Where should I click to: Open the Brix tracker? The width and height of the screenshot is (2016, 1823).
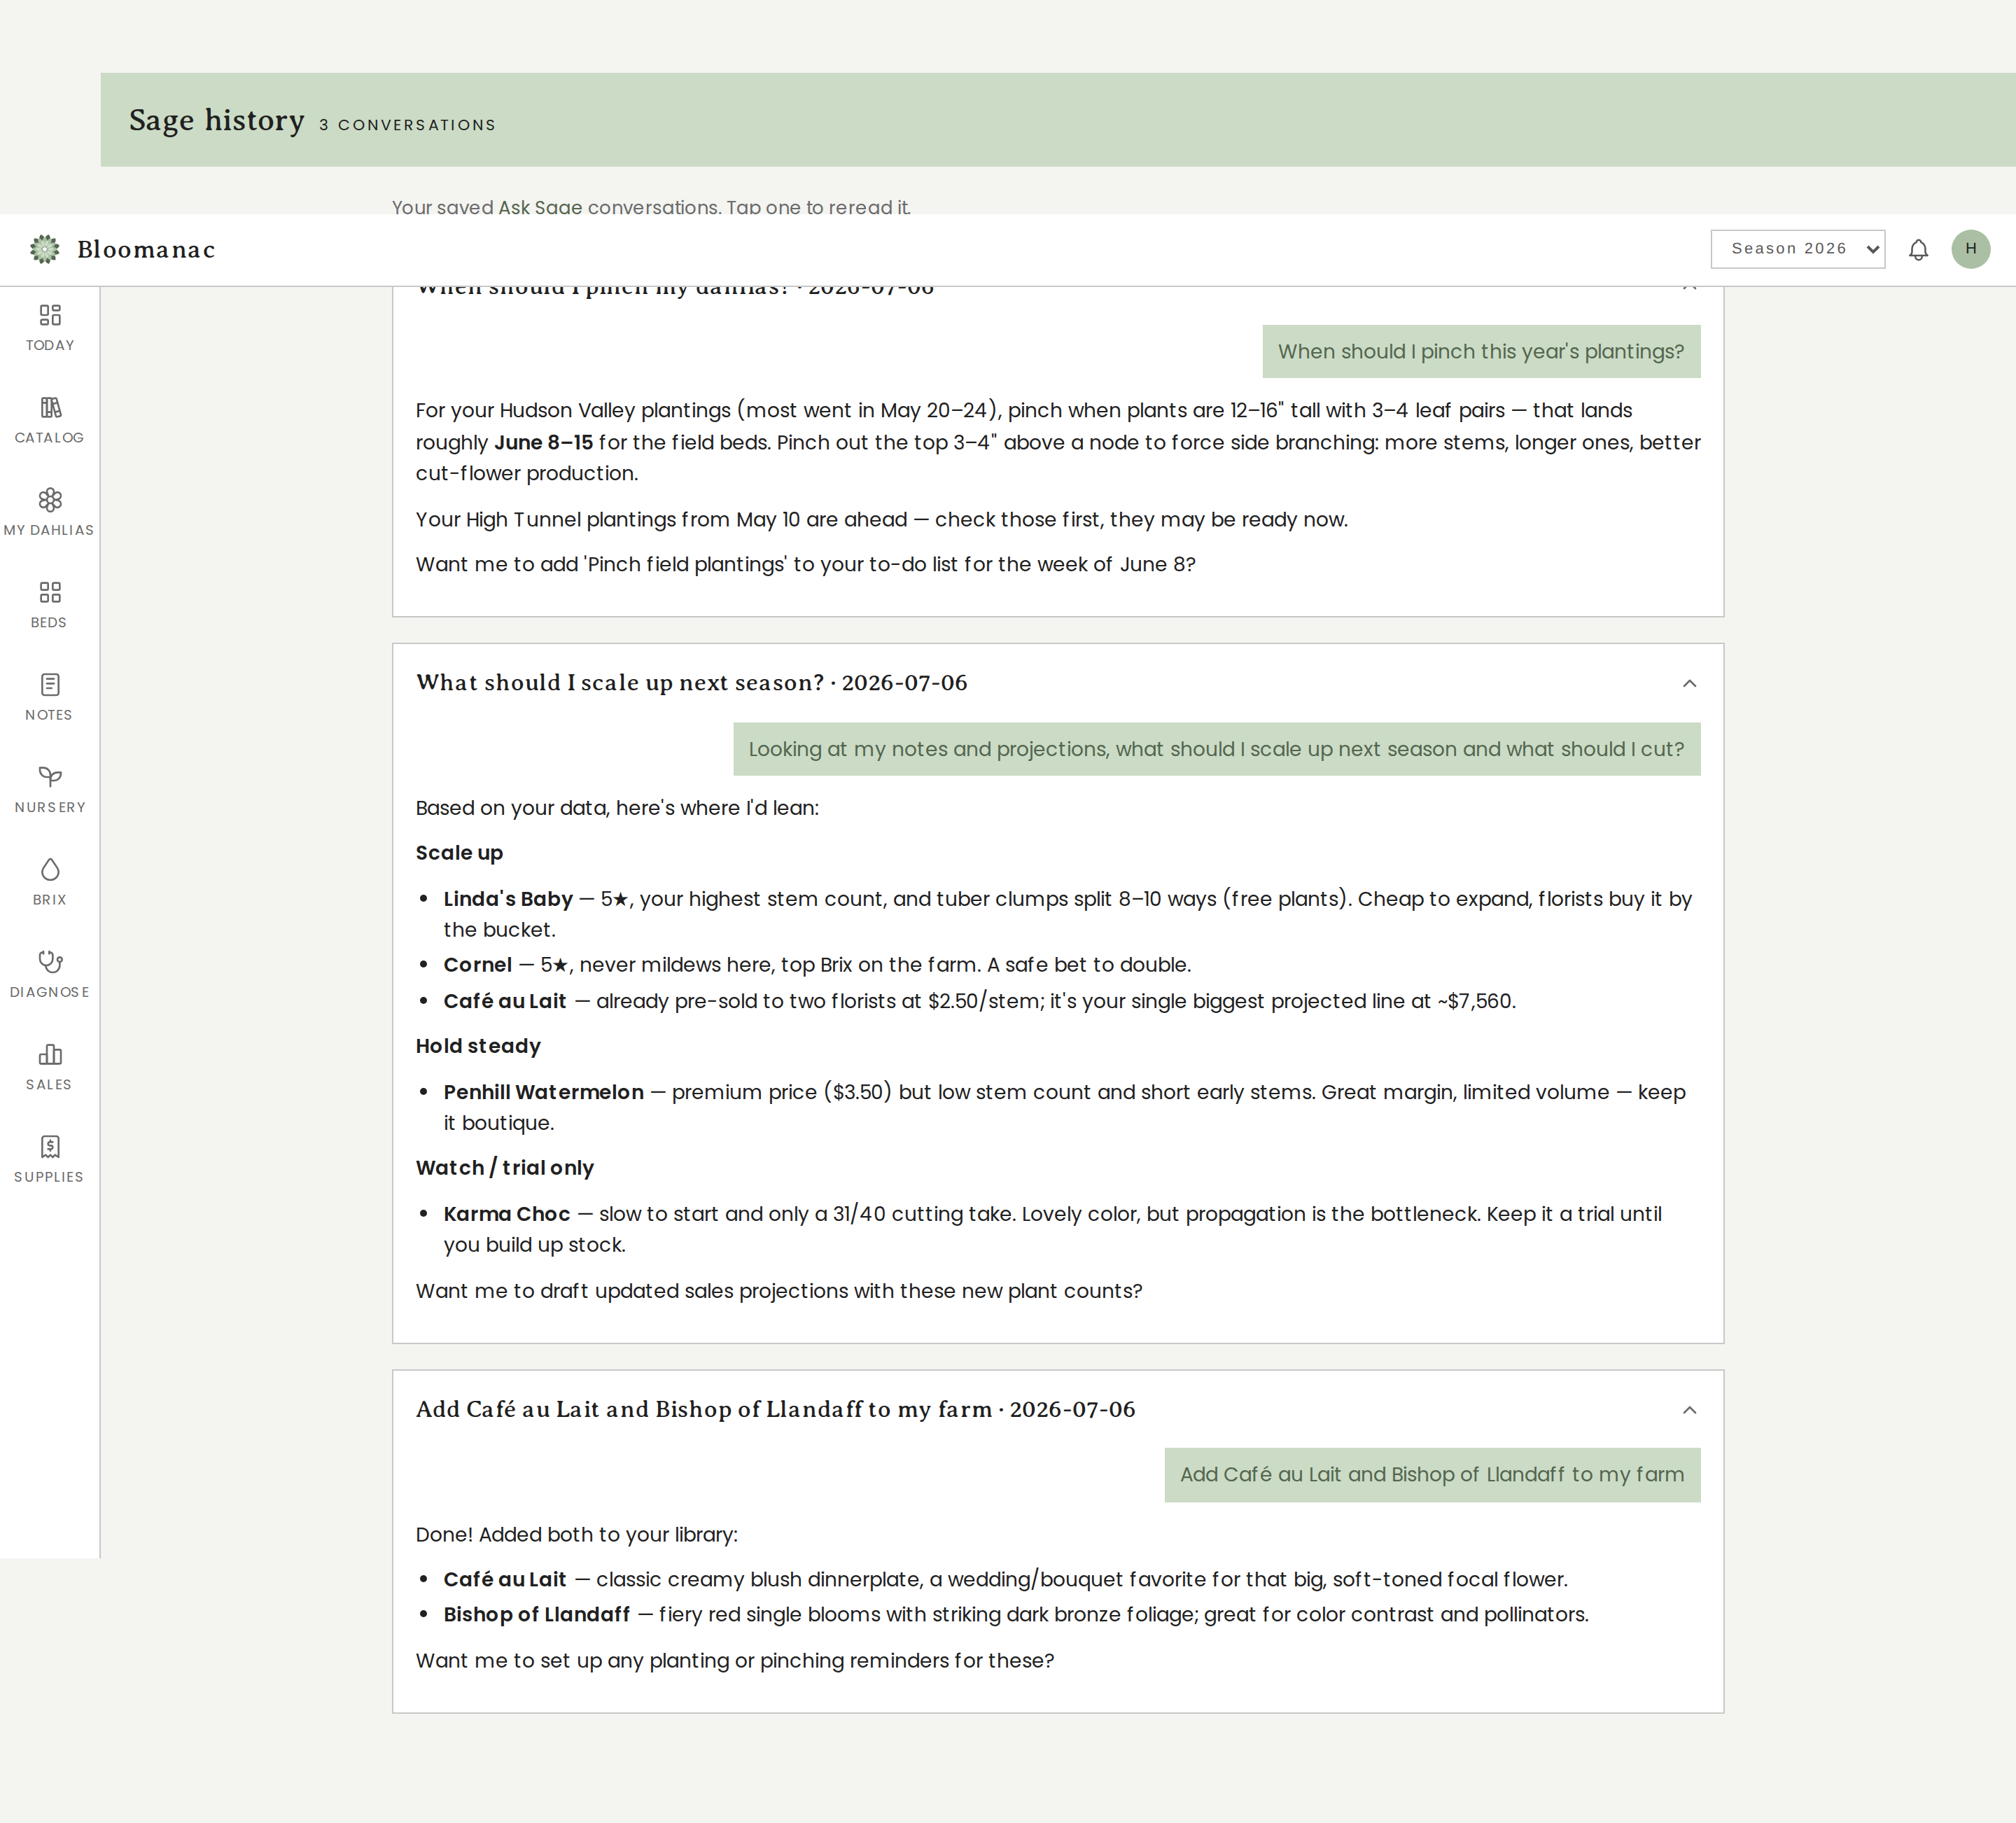click(50, 882)
